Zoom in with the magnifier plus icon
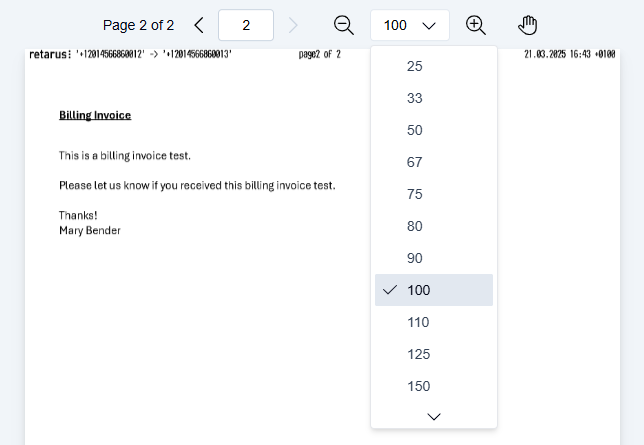 [476, 25]
